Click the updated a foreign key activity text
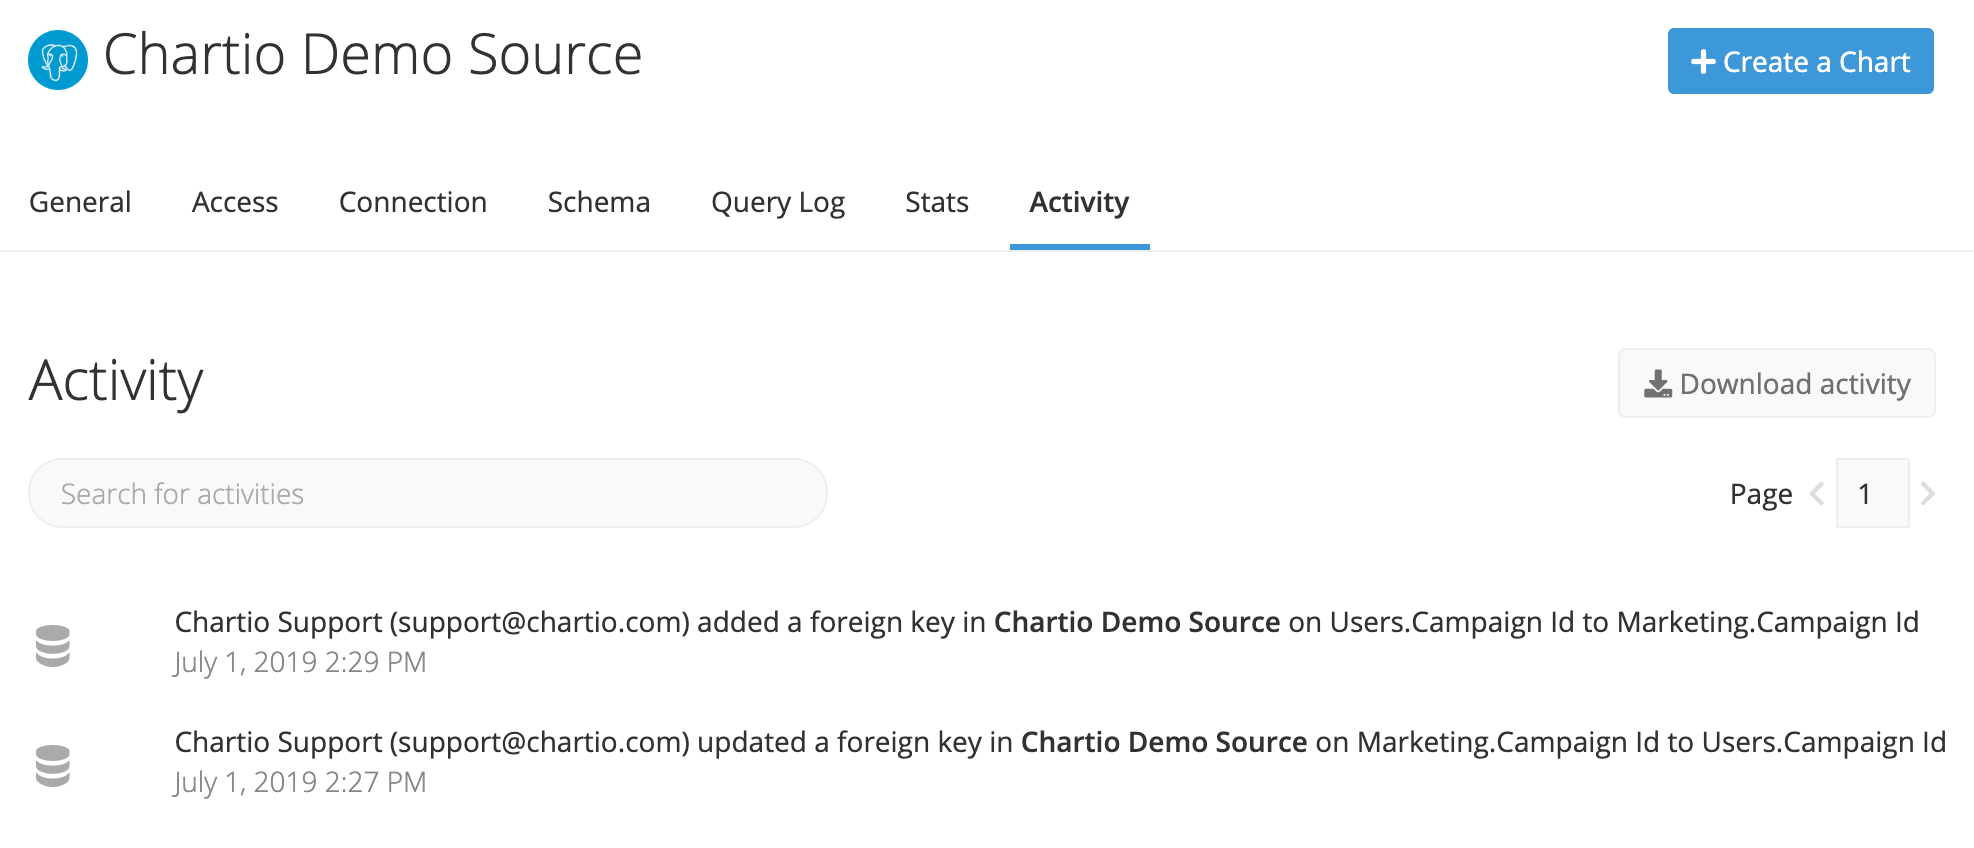 pos(1060,742)
